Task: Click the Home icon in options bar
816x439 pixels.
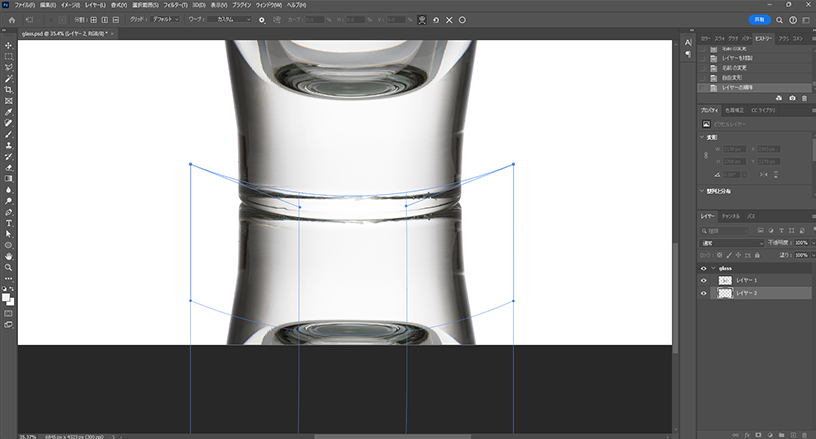Action: coord(12,20)
